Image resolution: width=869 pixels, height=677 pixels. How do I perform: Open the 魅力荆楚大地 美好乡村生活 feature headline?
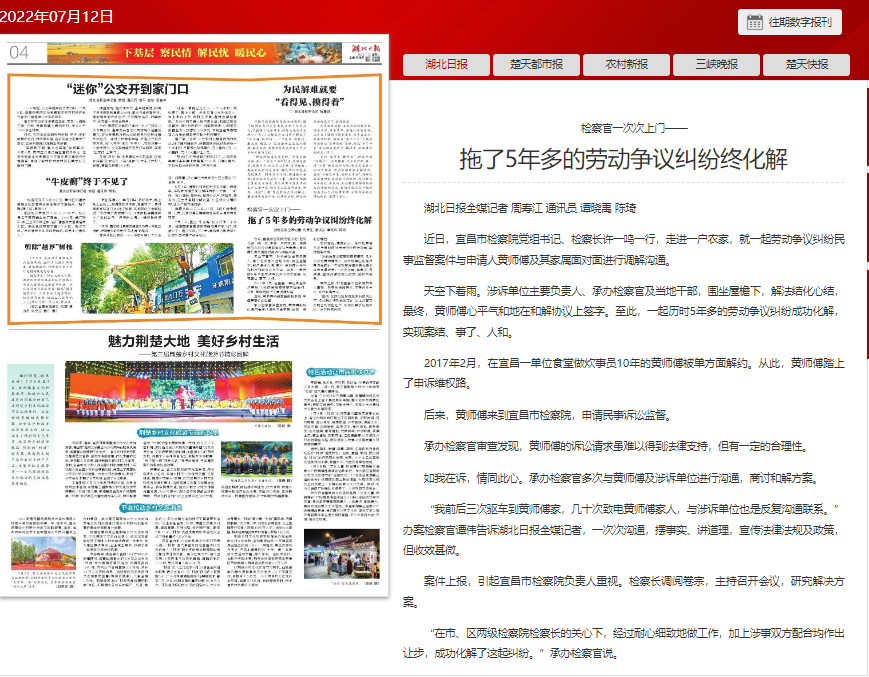click(x=193, y=341)
